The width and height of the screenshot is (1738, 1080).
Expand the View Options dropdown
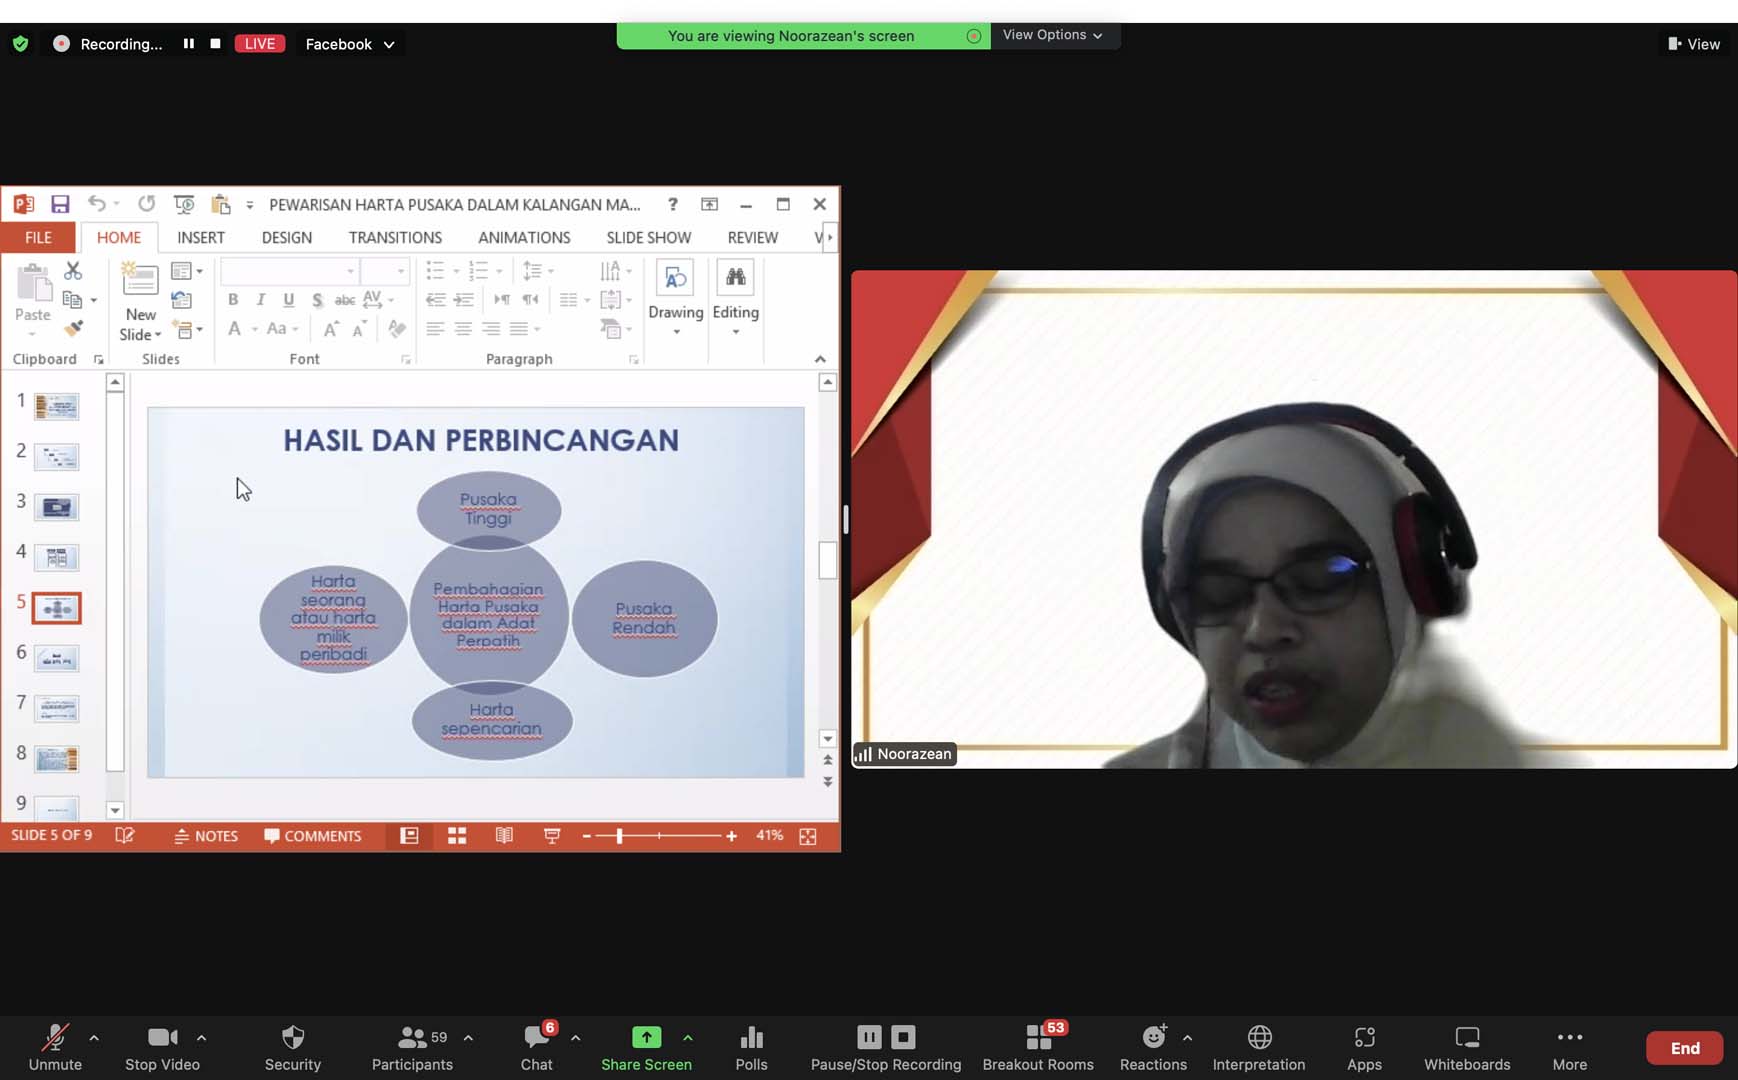point(1053,35)
